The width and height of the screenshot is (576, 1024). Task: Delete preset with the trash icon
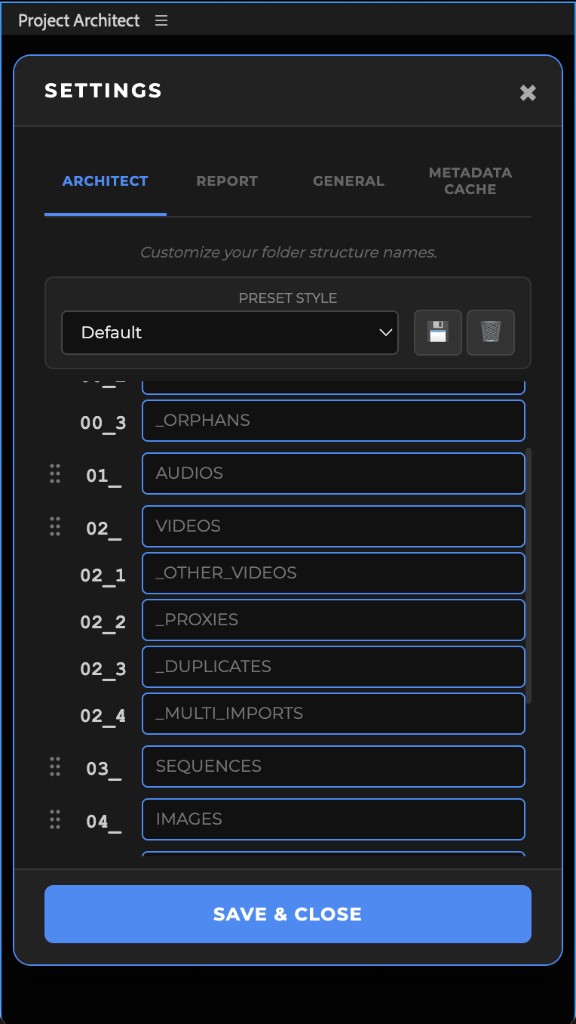point(490,332)
